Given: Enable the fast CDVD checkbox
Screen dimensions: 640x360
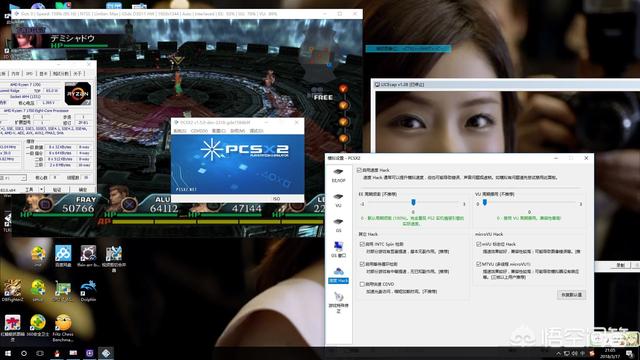Looking at the screenshot, I should coord(362,284).
